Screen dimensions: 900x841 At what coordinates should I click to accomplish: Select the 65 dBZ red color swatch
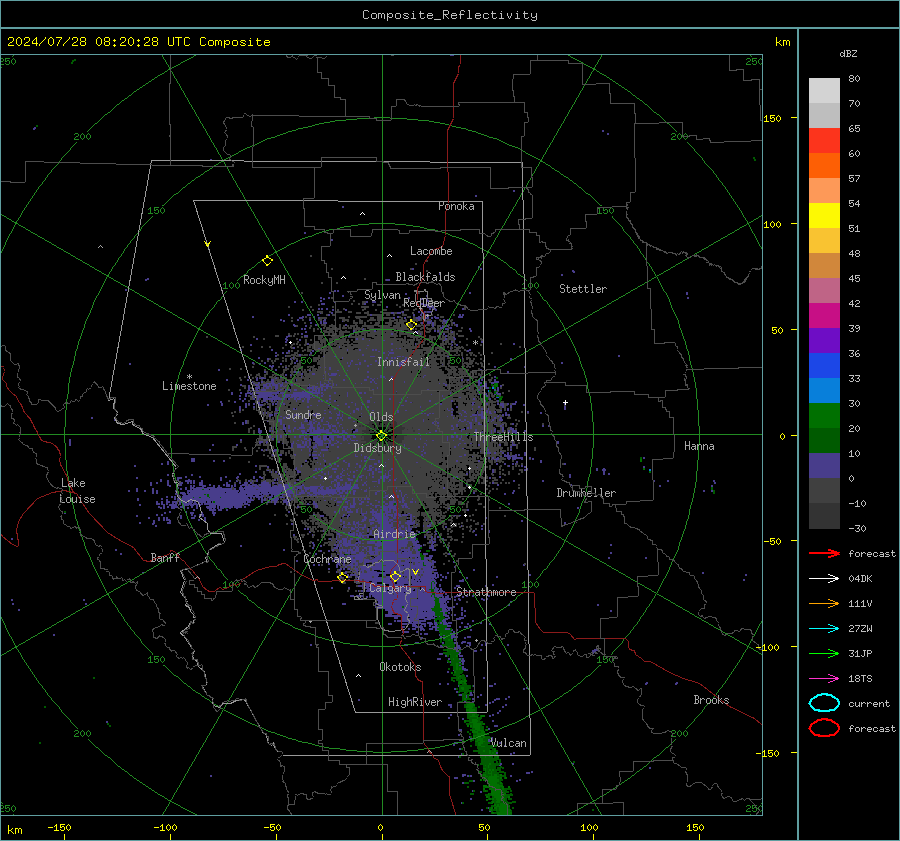coord(824,140)
